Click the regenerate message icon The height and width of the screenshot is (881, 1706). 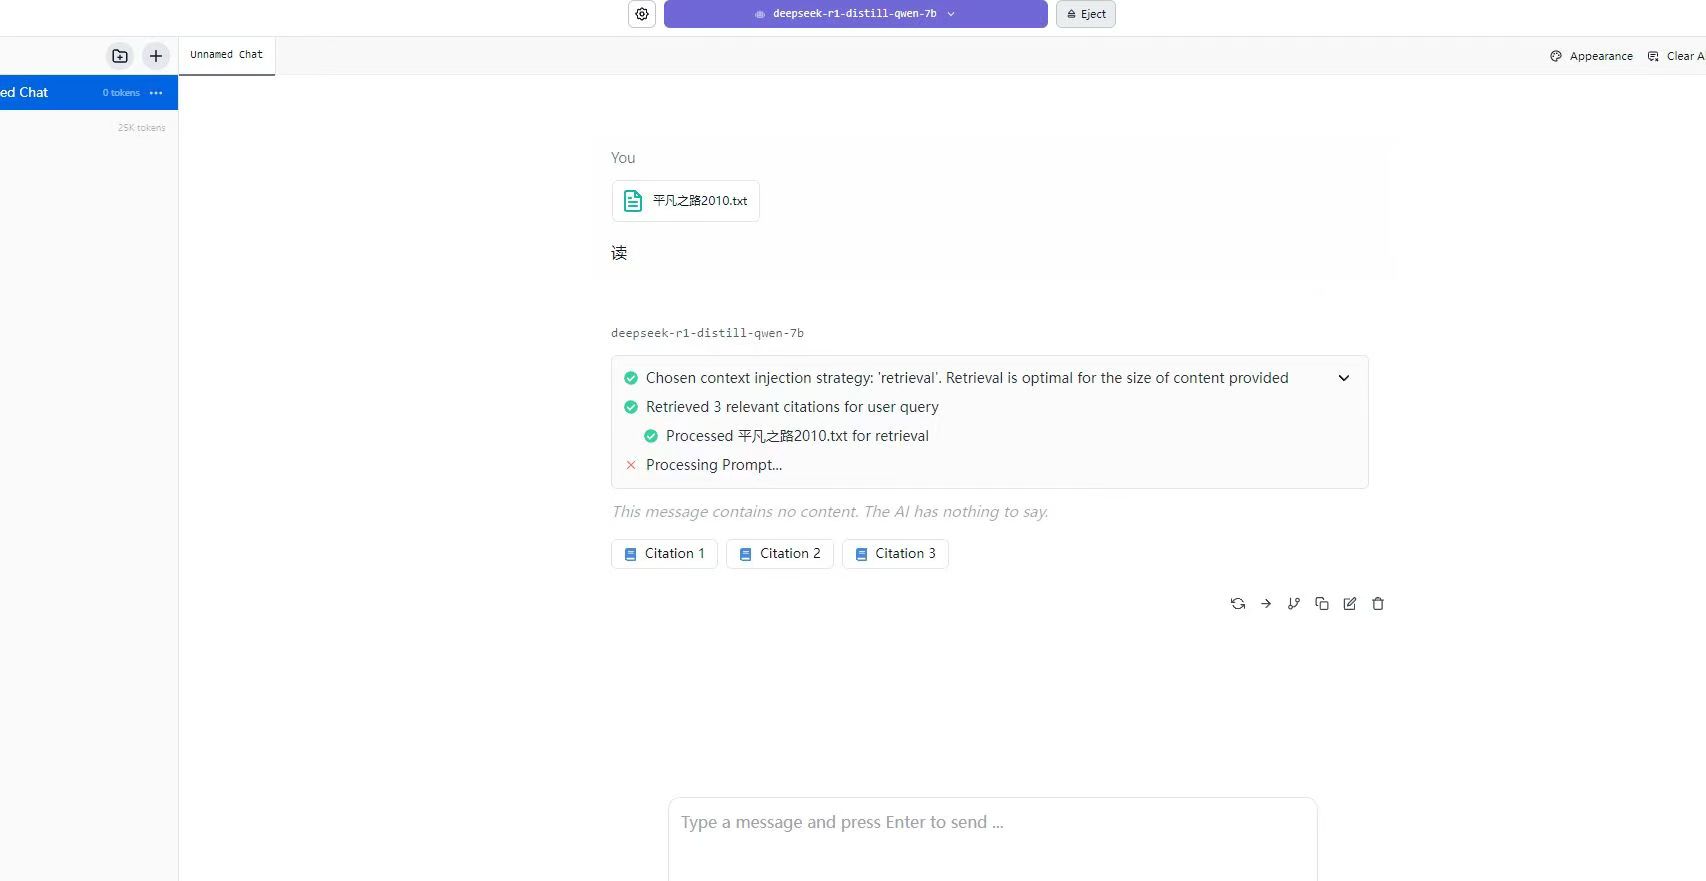coord(1238,604)
